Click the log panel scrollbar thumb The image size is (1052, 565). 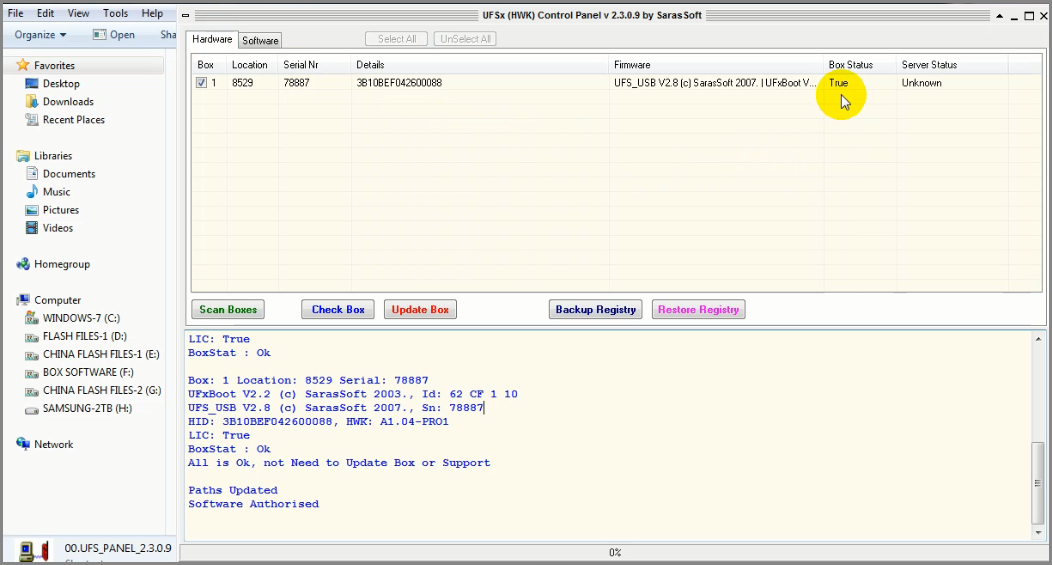(x=1038, y=482)
